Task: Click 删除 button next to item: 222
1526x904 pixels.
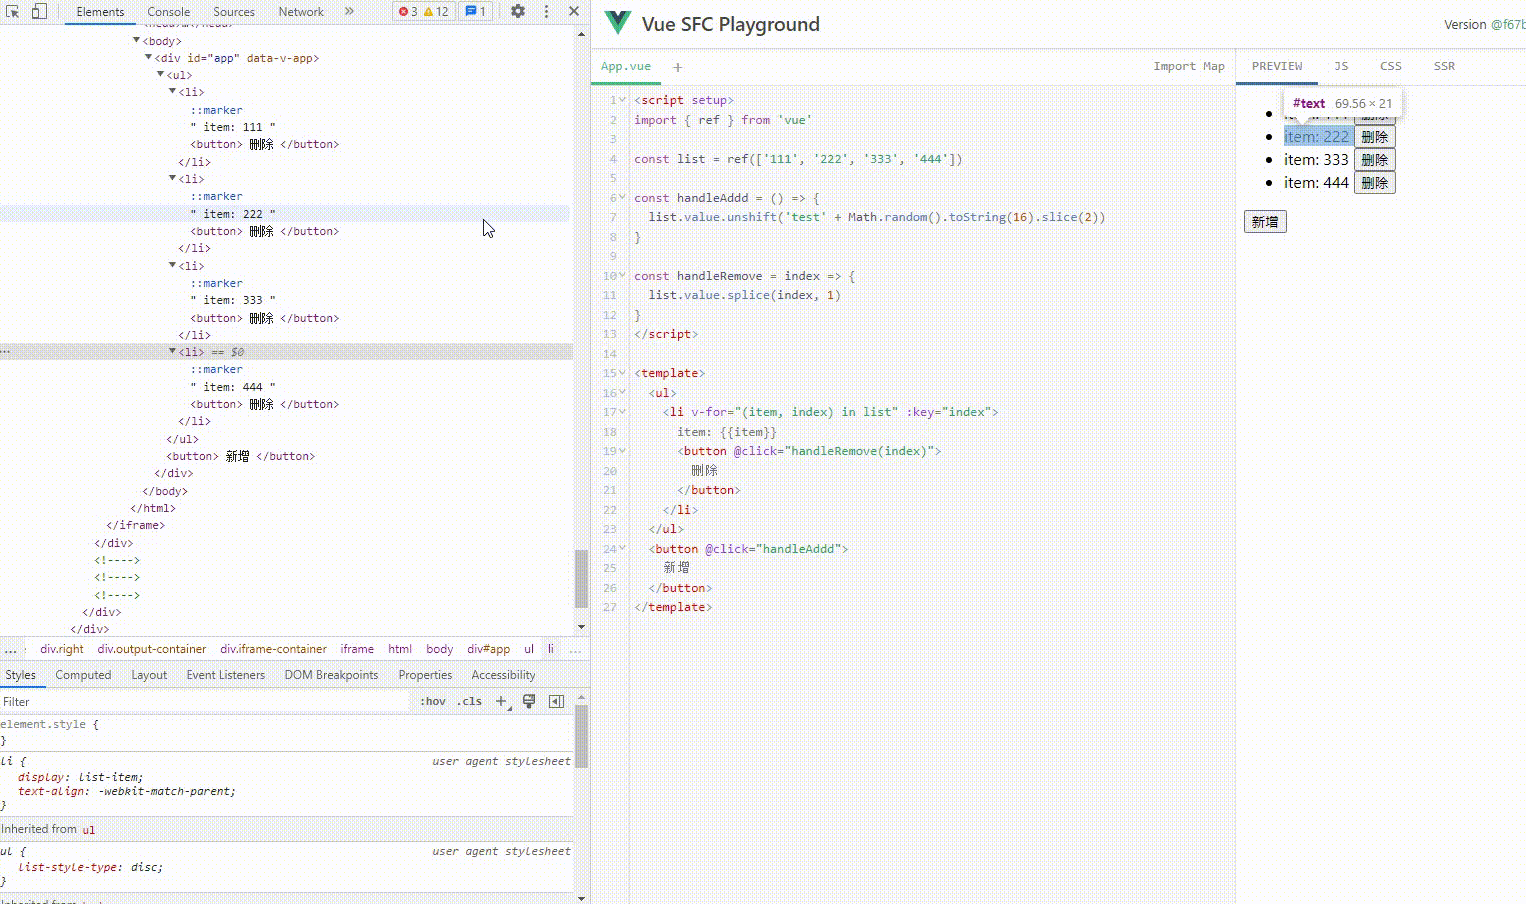Action: pos(1375,137)
